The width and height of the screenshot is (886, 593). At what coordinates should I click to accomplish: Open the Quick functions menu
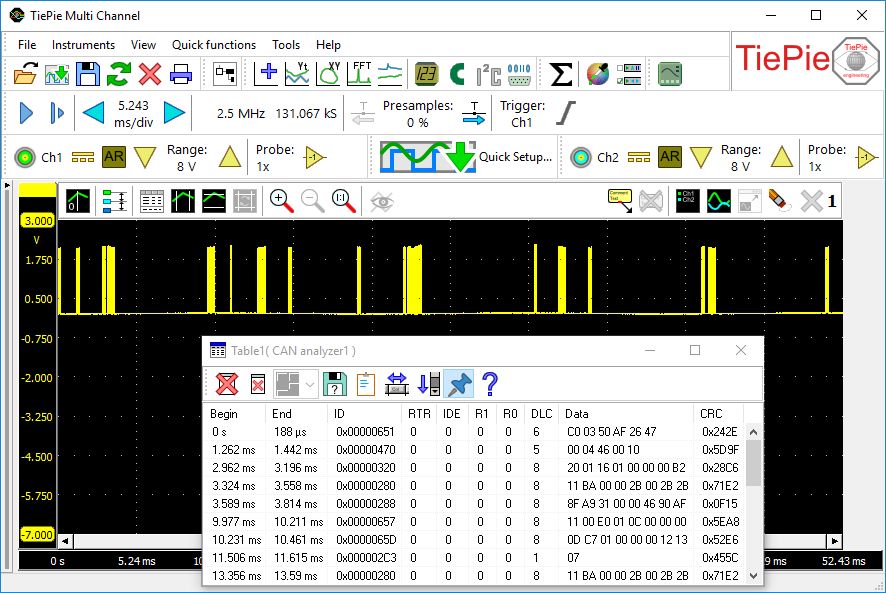coord(214,45)
